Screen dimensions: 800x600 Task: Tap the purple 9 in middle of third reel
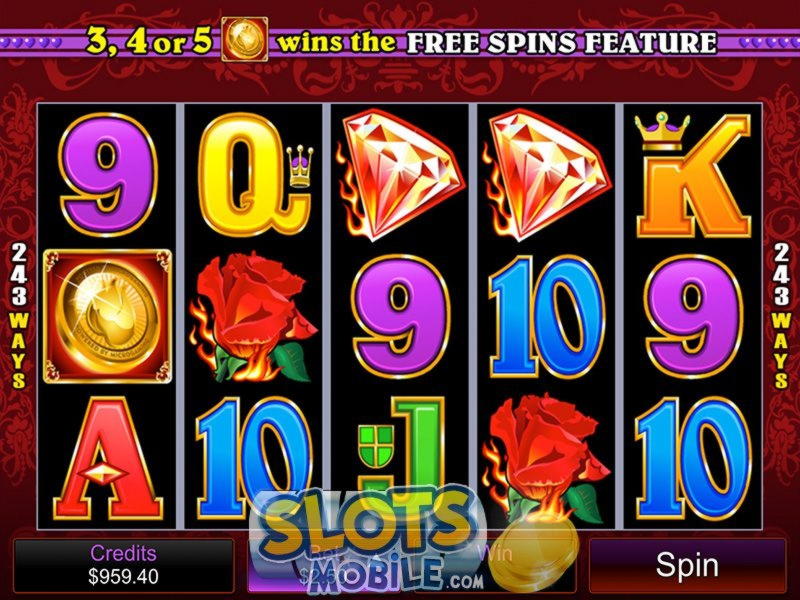coord(401,316)
